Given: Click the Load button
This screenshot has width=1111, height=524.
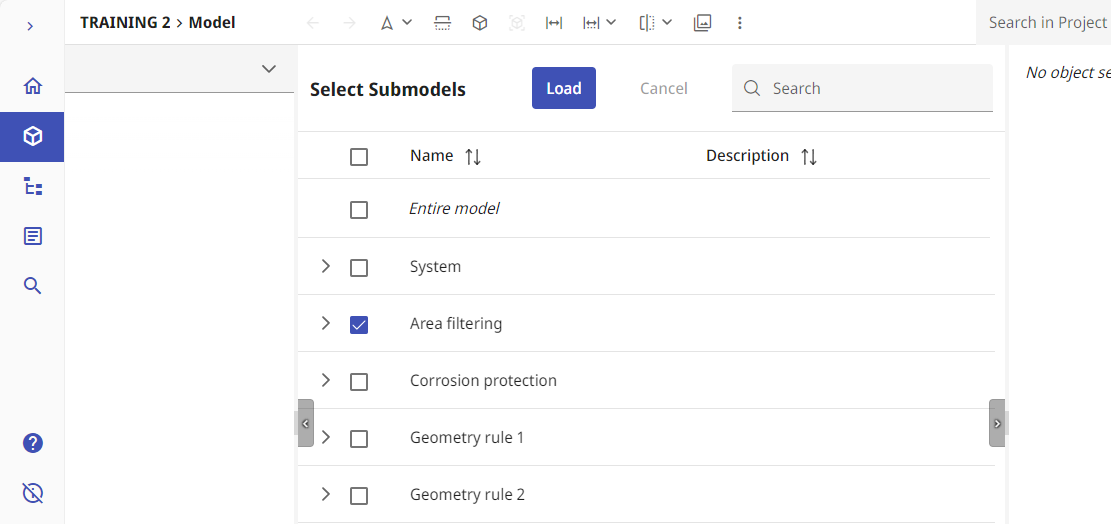Looking at the screenshot, I should pyautogui.click(x=564, y=89).
